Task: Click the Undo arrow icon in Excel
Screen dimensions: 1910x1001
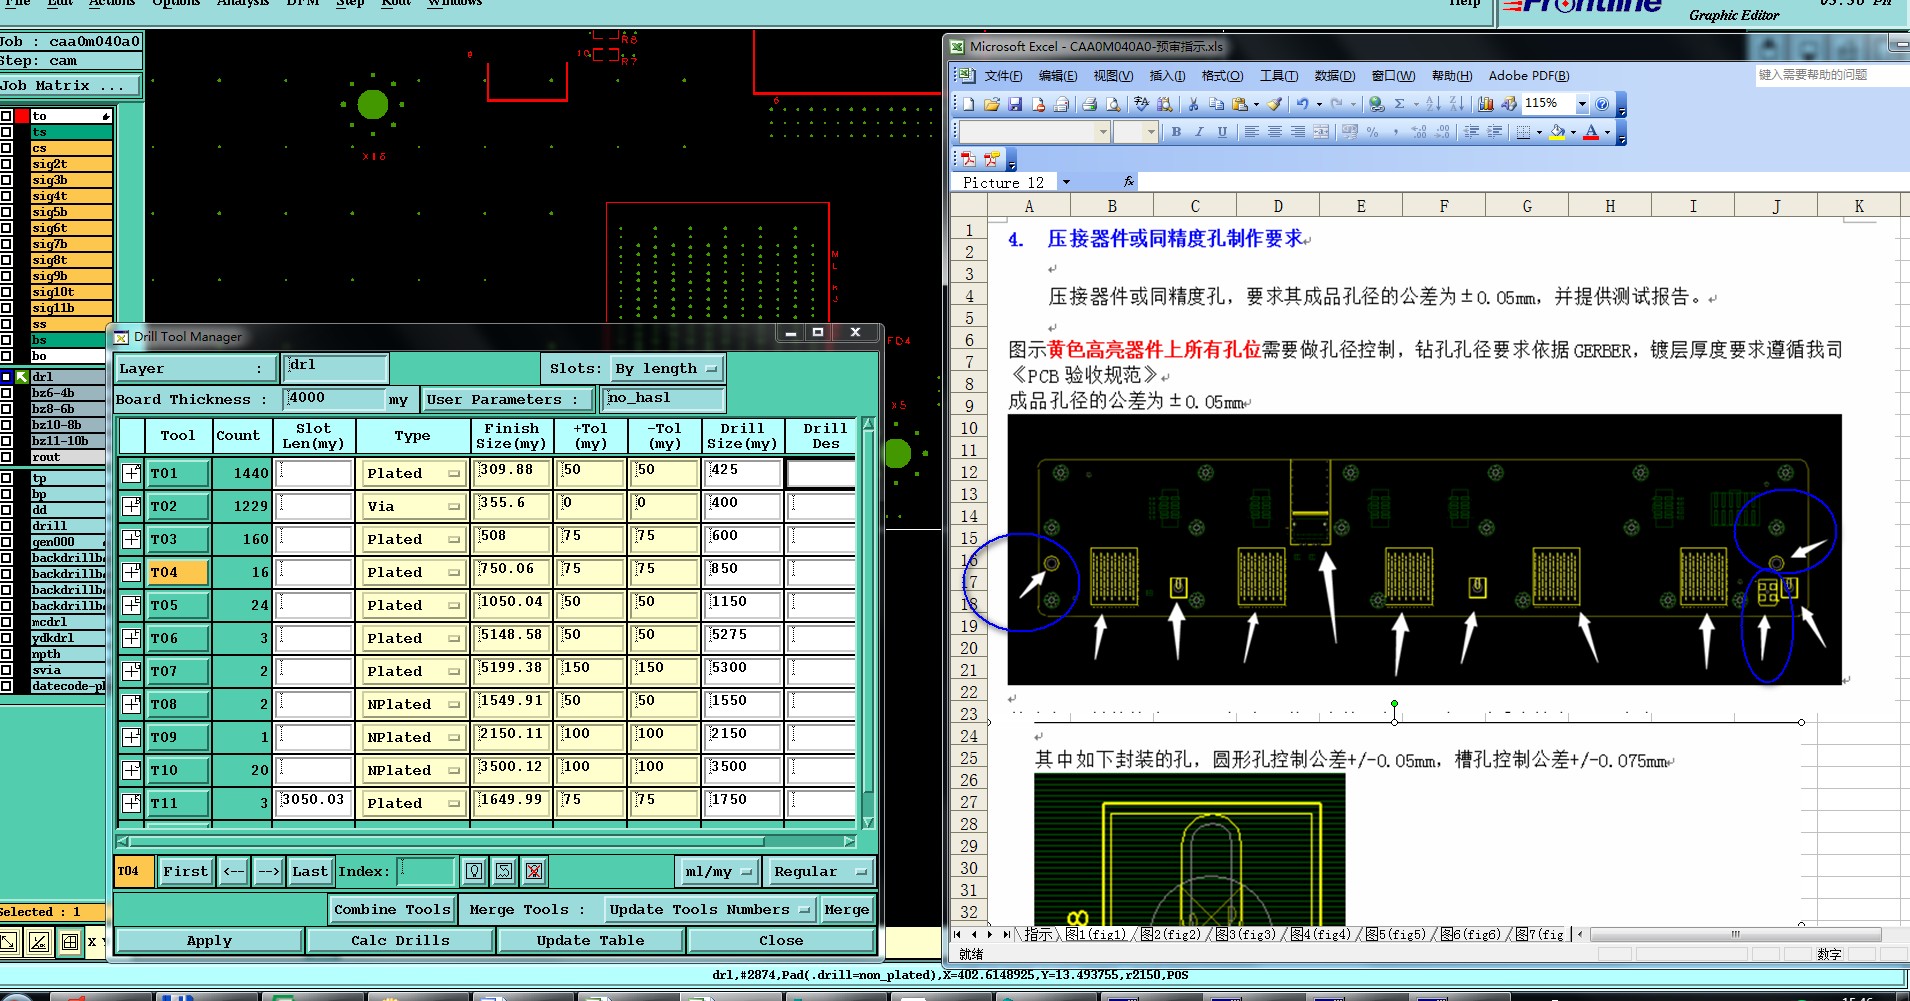Action: click(x=1302, y=104)
